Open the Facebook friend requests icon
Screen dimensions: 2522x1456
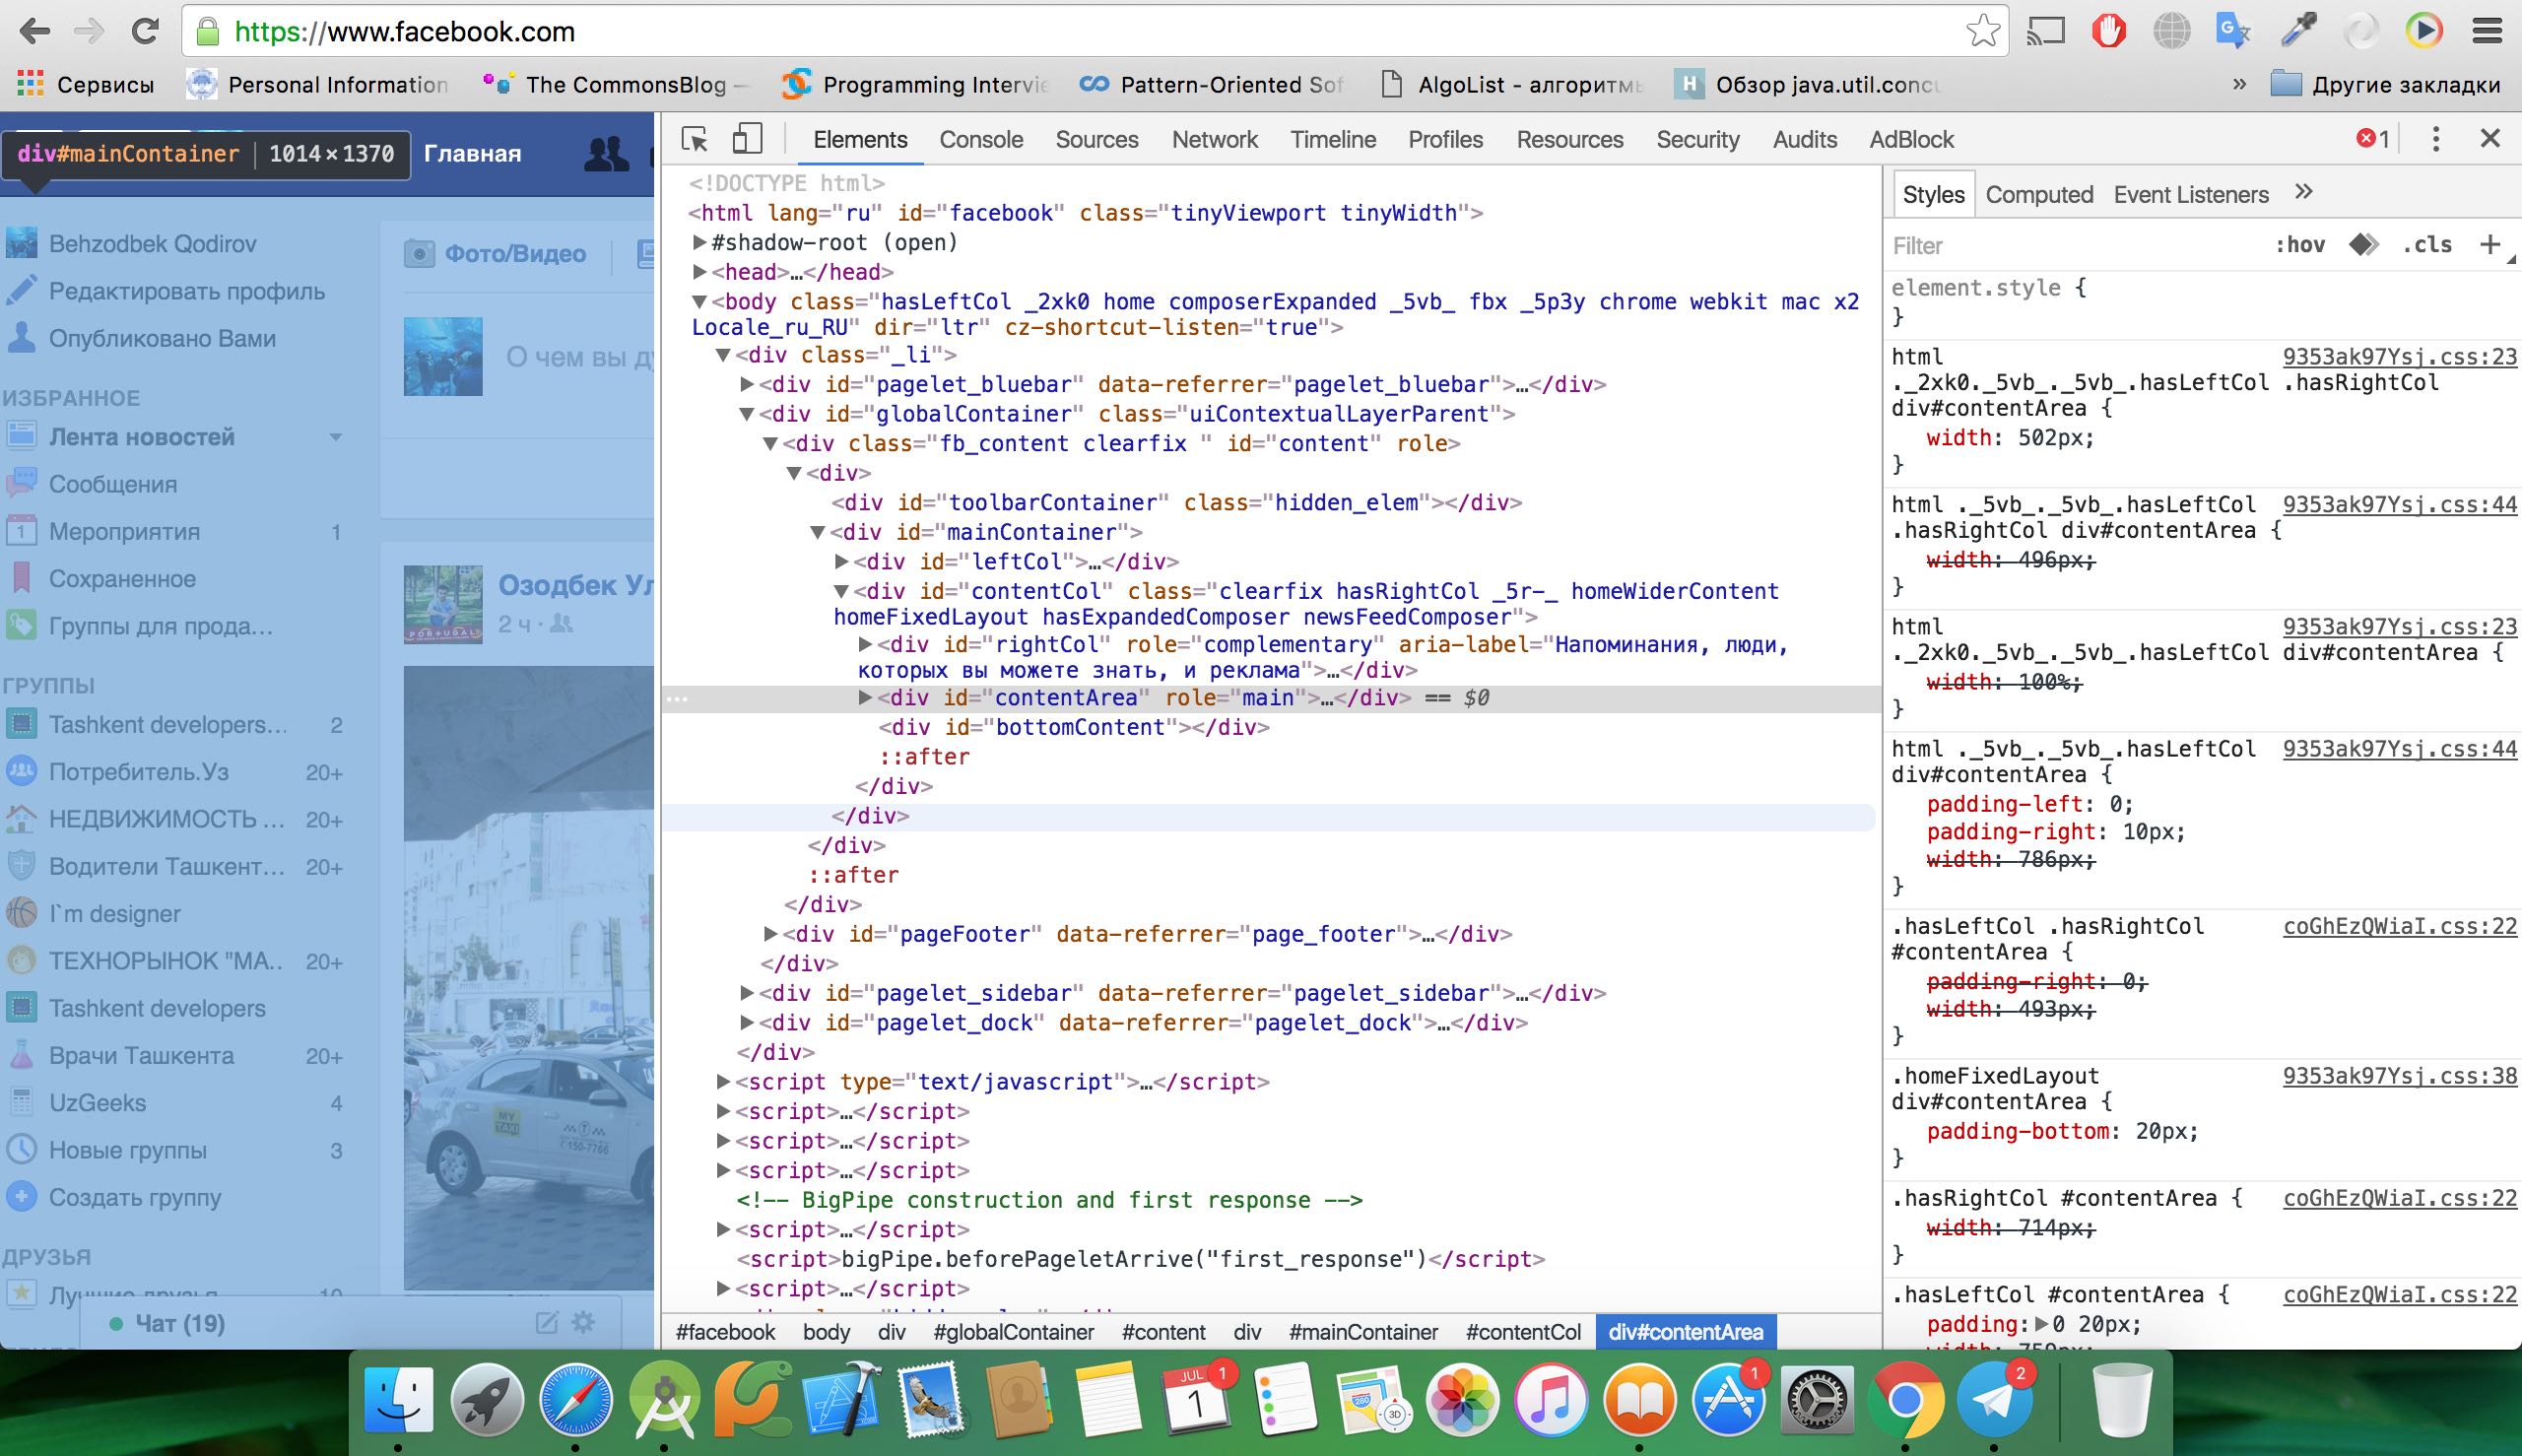coord(606,154)
